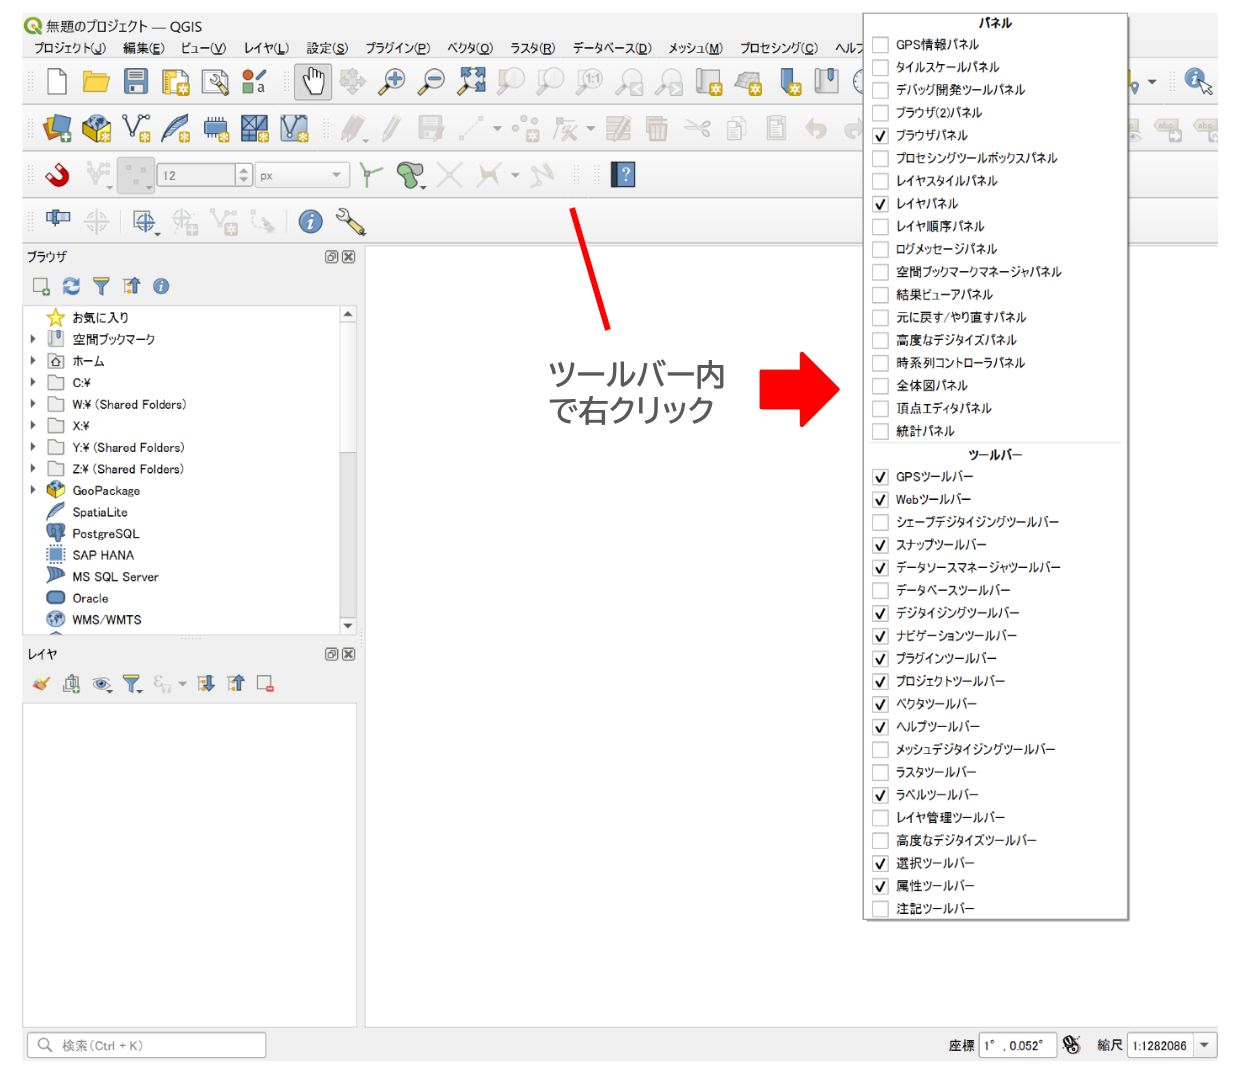
Task: Open the レイヤ menu
Action: pos(266,48)
